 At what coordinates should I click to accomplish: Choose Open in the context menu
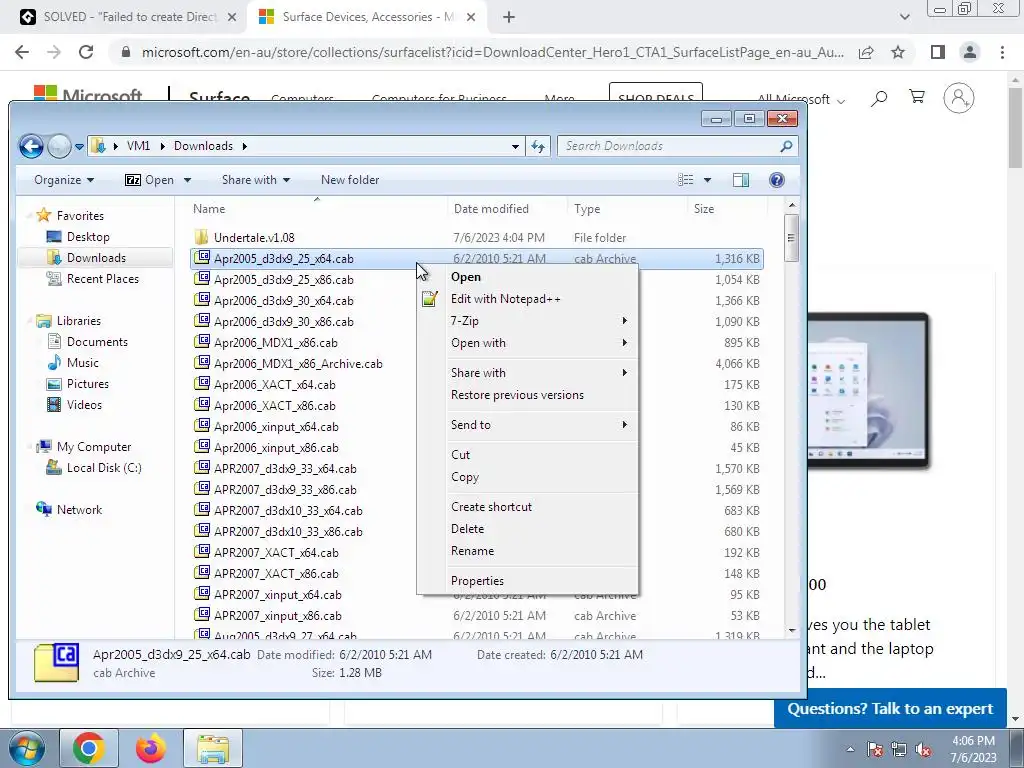coord(527,277)
